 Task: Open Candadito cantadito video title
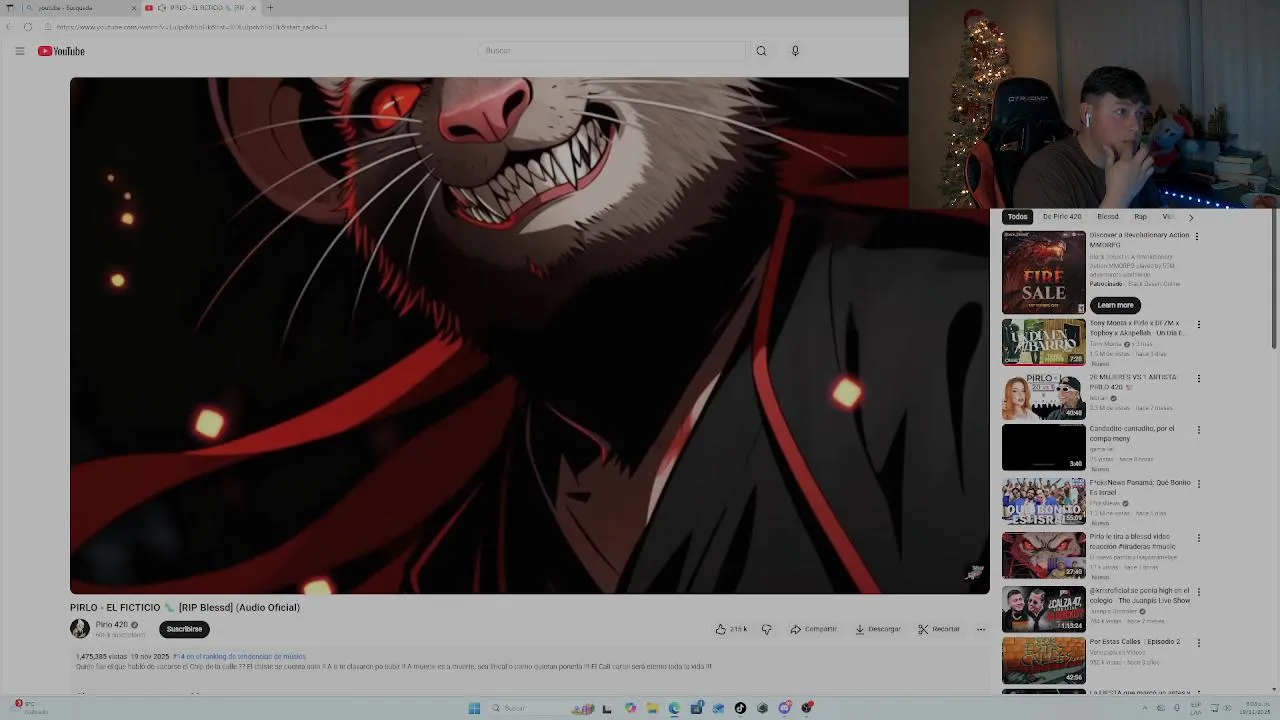pyautogui.click(x=1132, y=433)
